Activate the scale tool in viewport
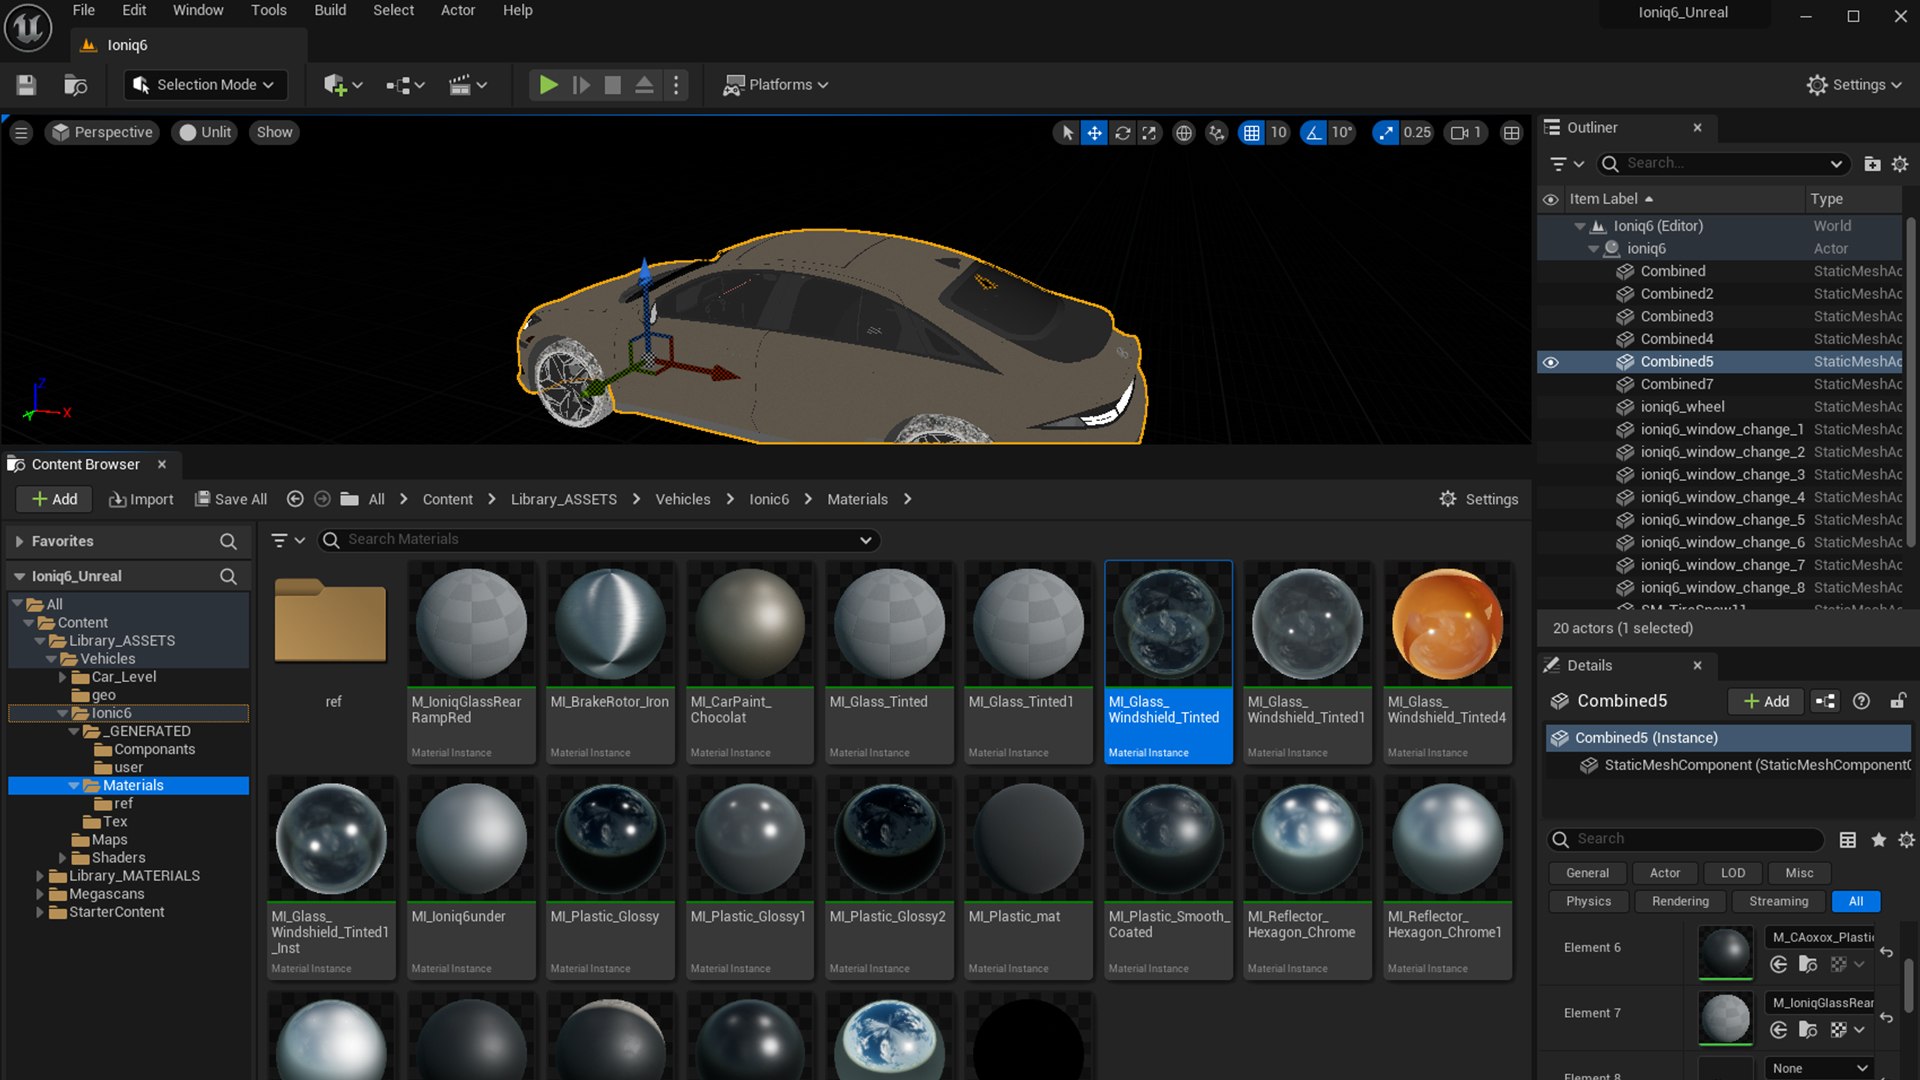This screenshot has height=1080, width=1920. 1150,132
